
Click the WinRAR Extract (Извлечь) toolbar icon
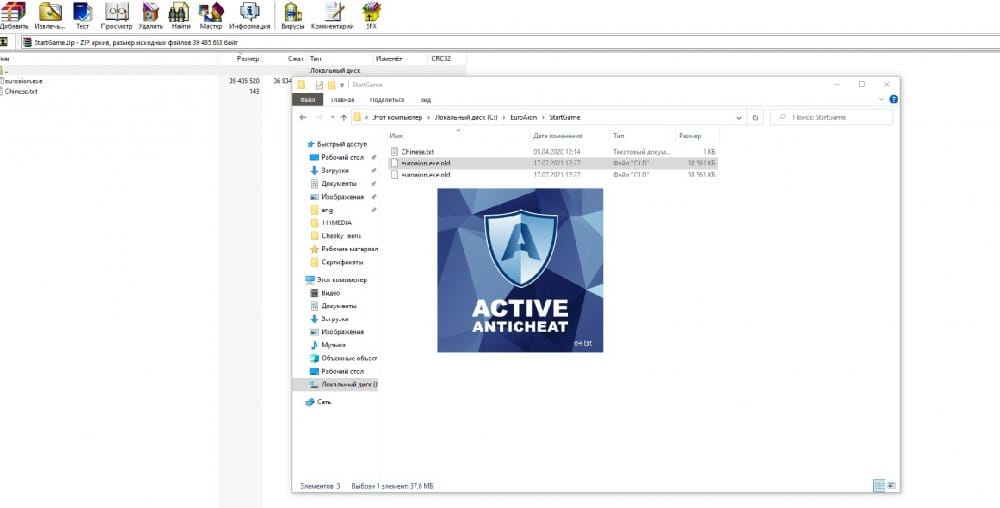49,14
